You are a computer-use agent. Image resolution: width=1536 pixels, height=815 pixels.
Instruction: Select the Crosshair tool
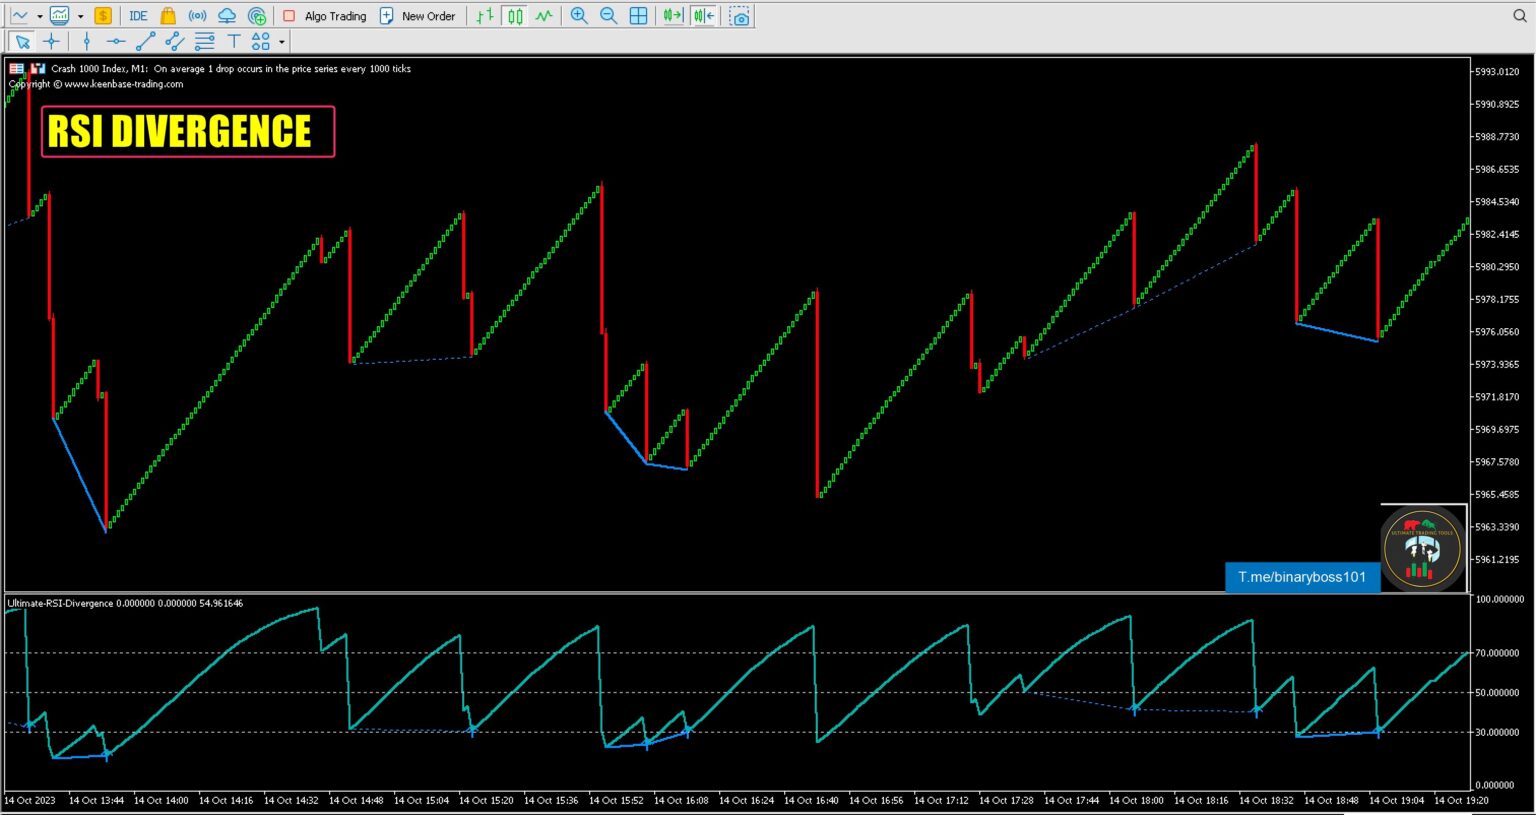(x=52, y=41)
